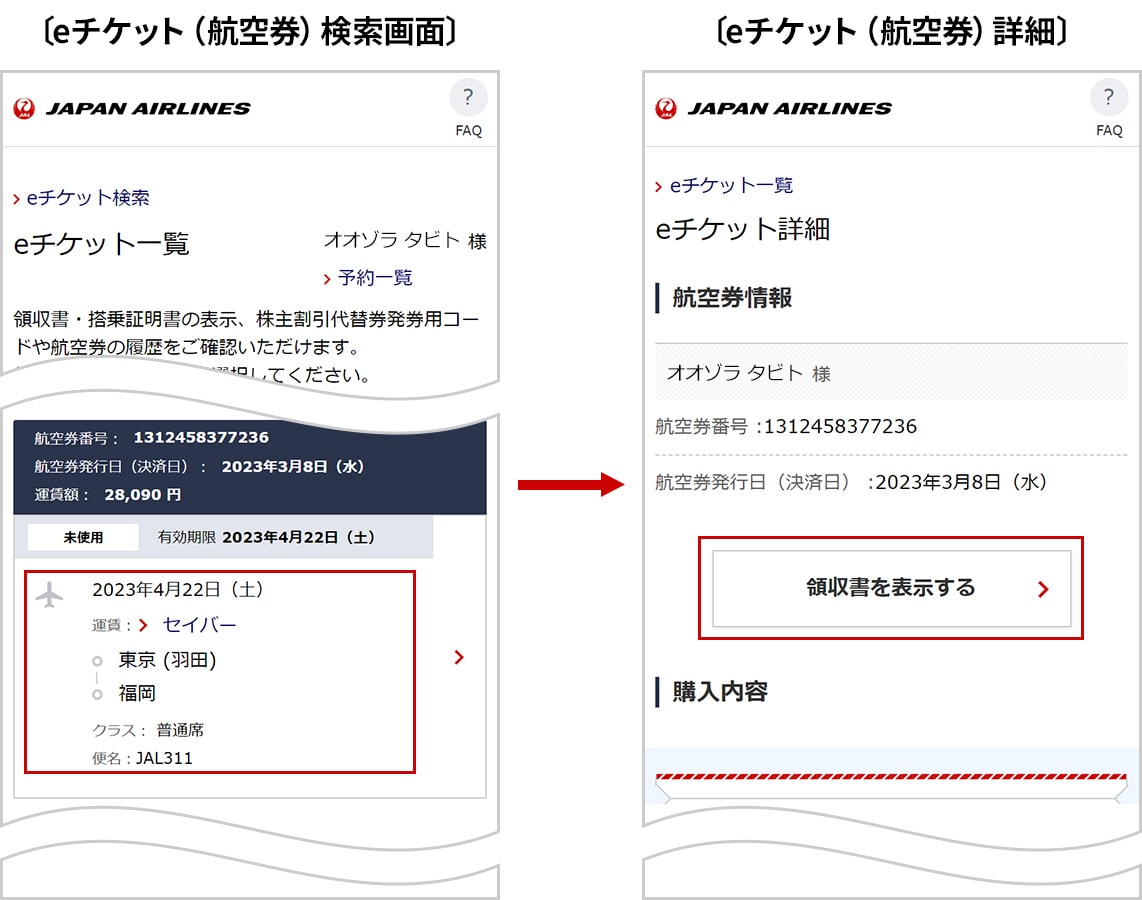Click the JAL311 flight number
The width and height of the screenshot is (1142, 900).
pos(164,758)
